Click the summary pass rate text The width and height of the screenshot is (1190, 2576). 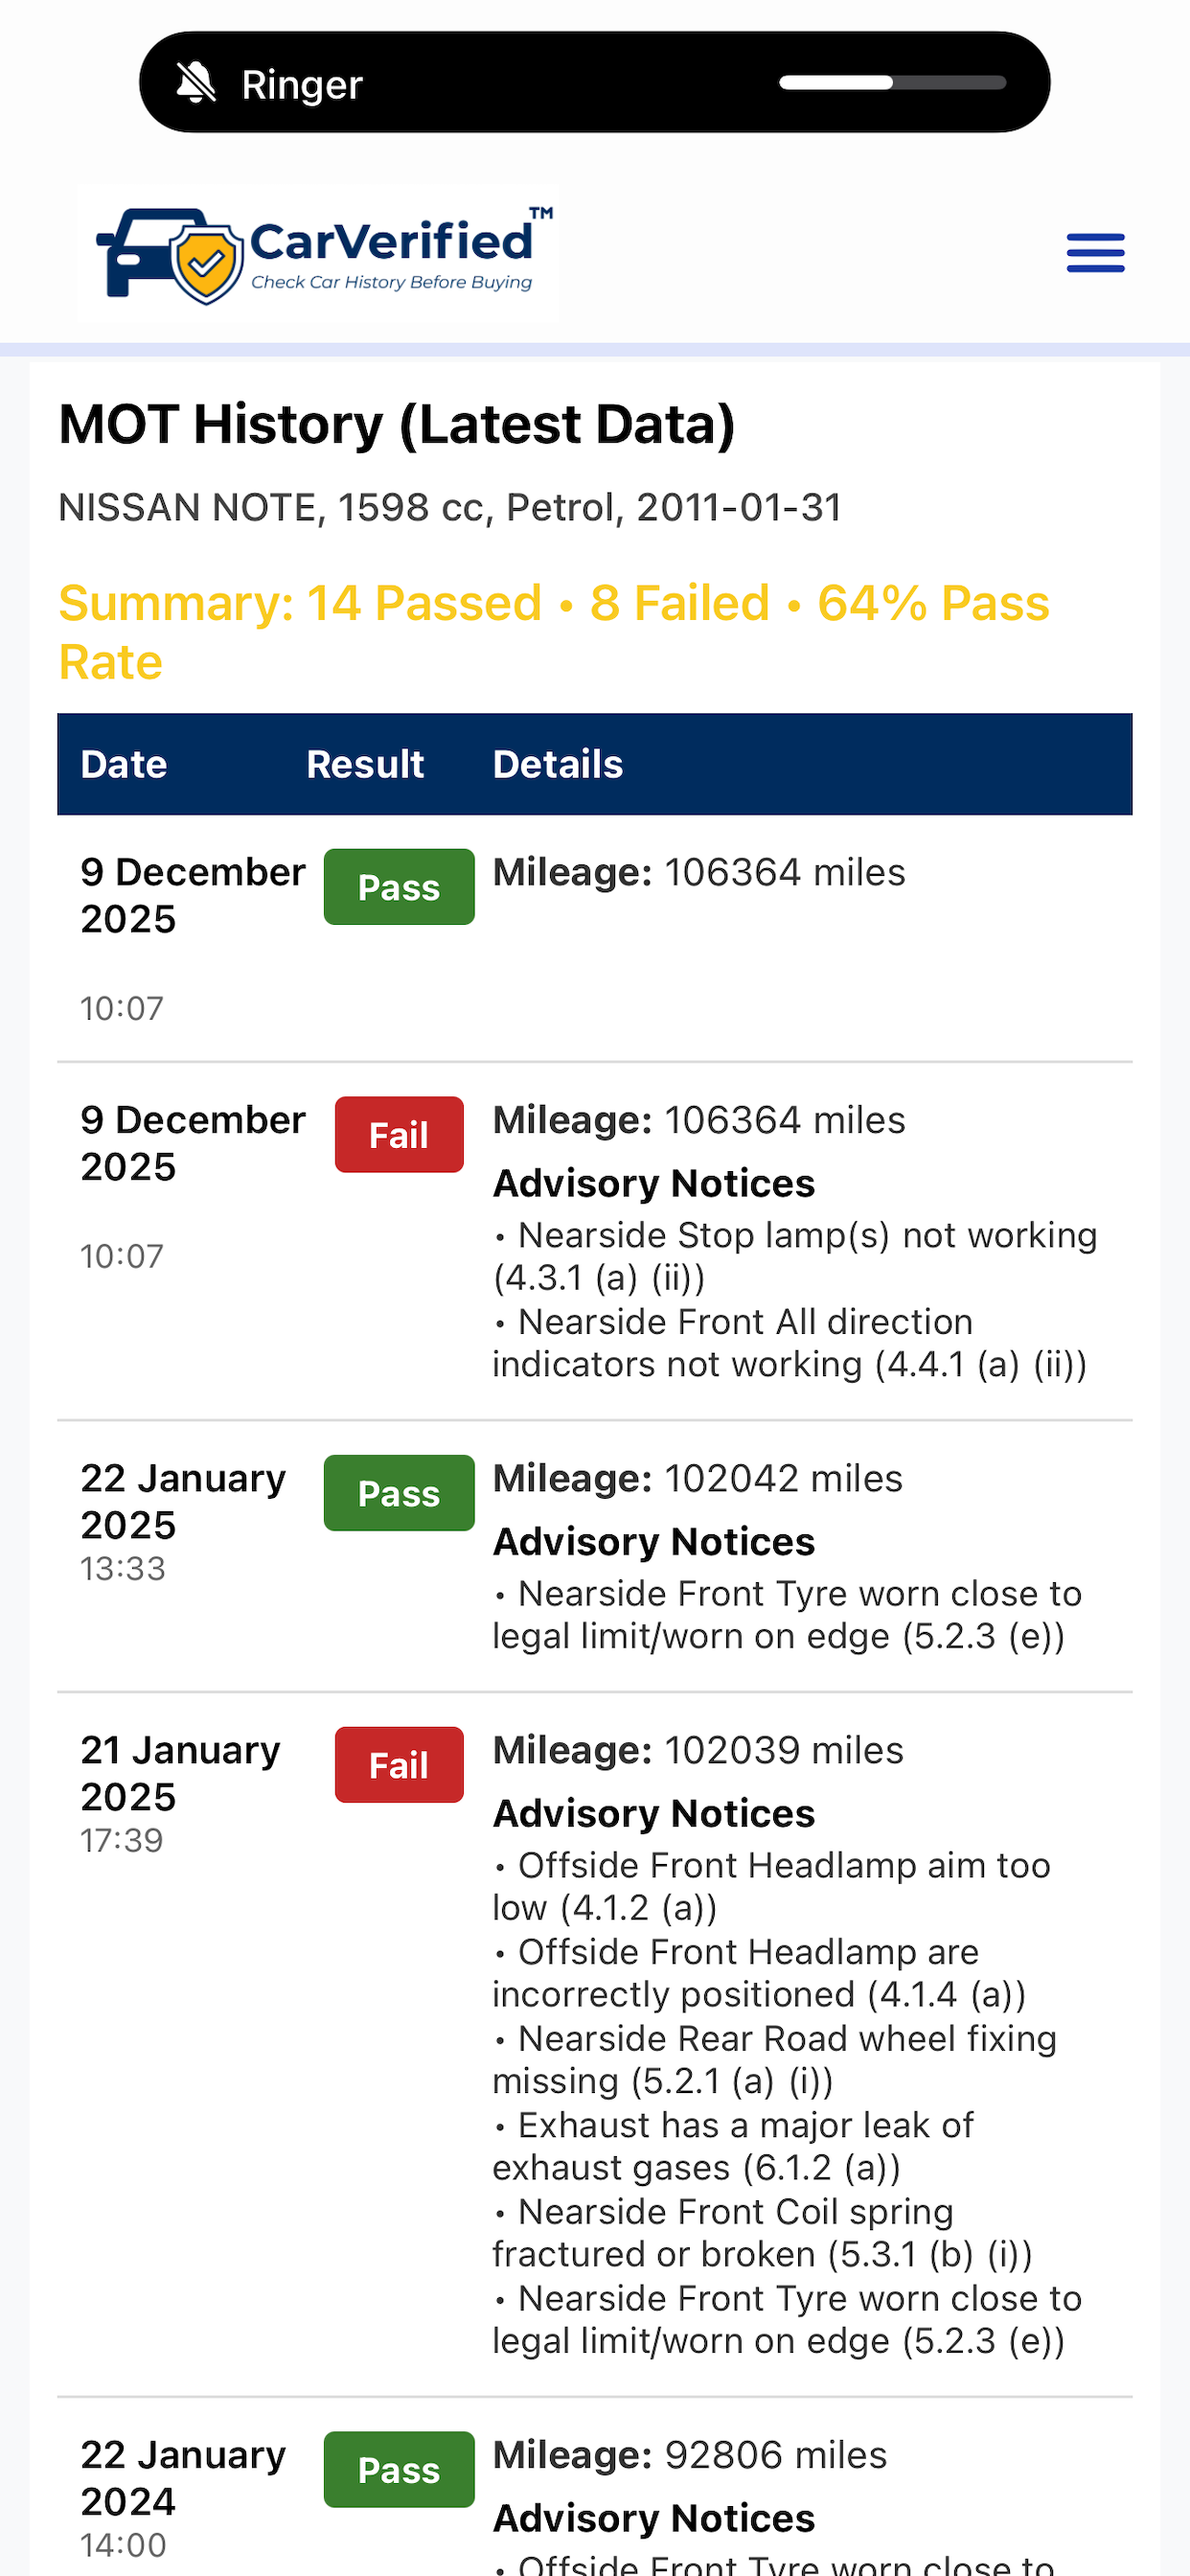[554, 632]
